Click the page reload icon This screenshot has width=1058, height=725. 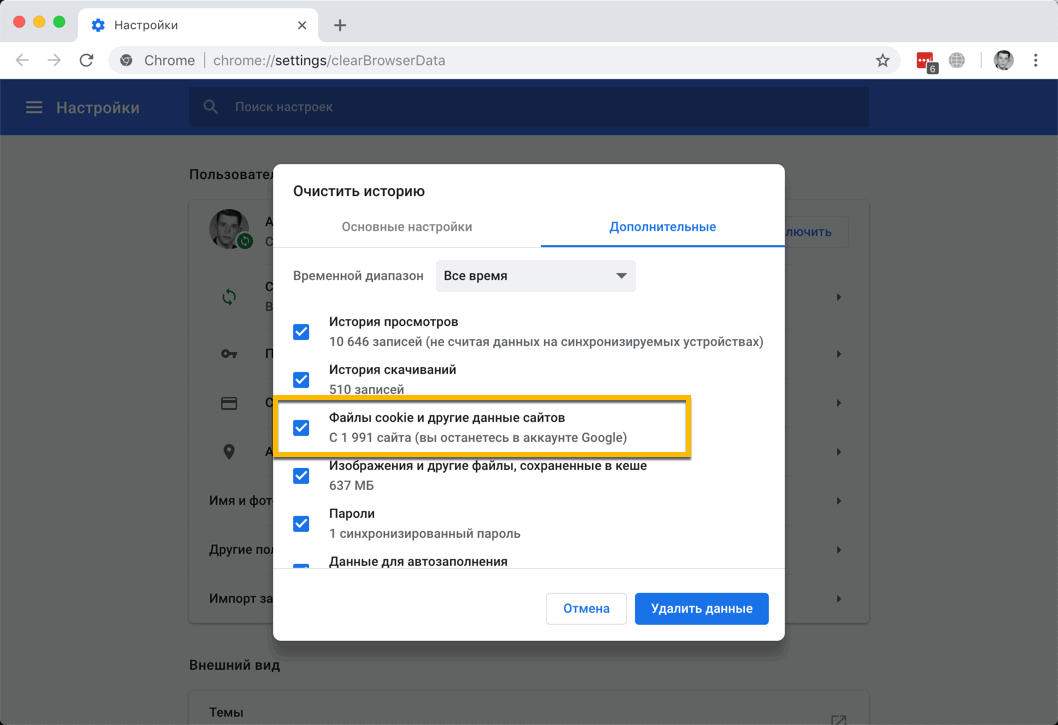pos(86,60)
